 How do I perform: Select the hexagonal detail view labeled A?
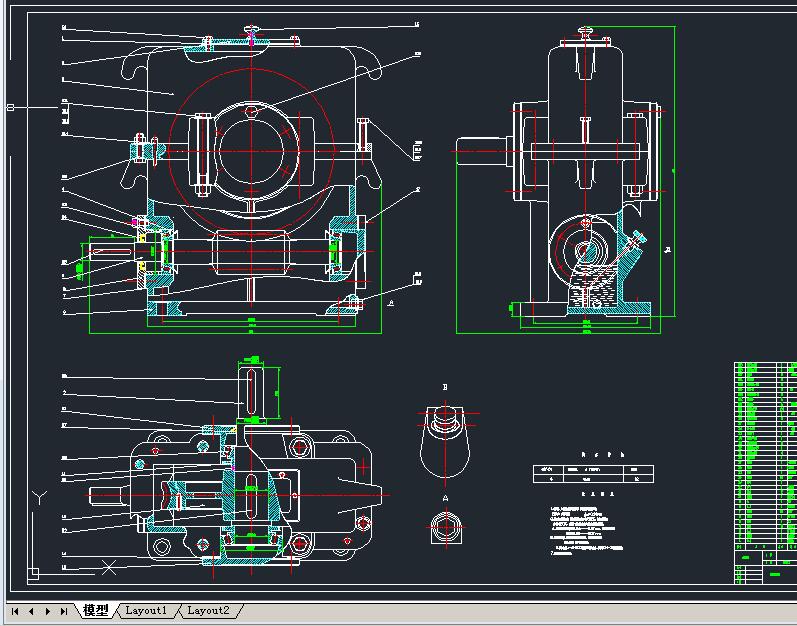click(446, 528)
